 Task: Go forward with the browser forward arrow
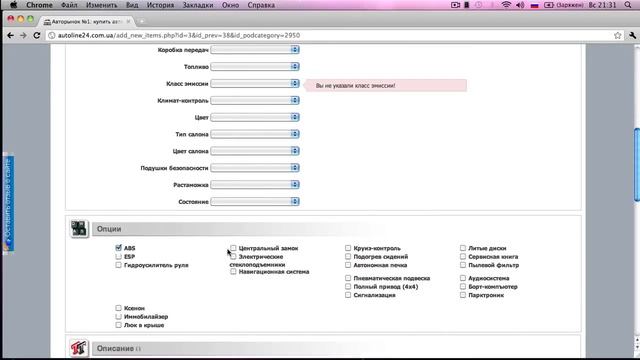(23, 36)
